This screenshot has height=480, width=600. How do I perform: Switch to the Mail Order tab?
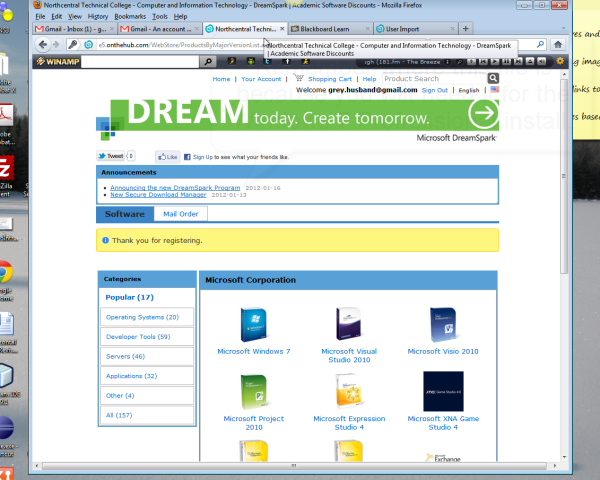pyautogui.click(x=181, y=214)
